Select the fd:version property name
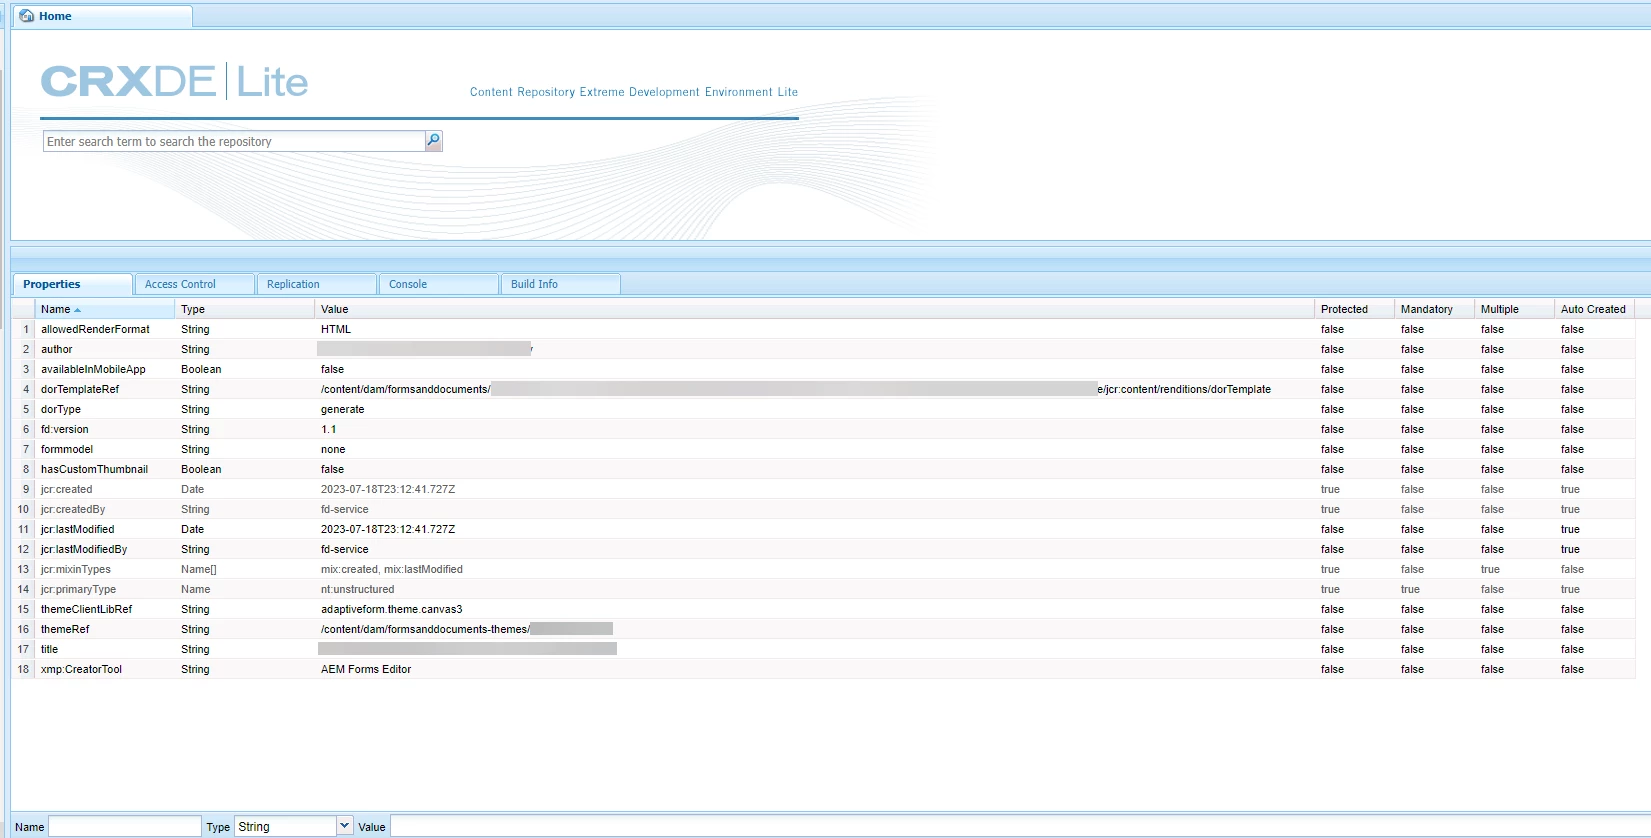 (x=65, y=429)
